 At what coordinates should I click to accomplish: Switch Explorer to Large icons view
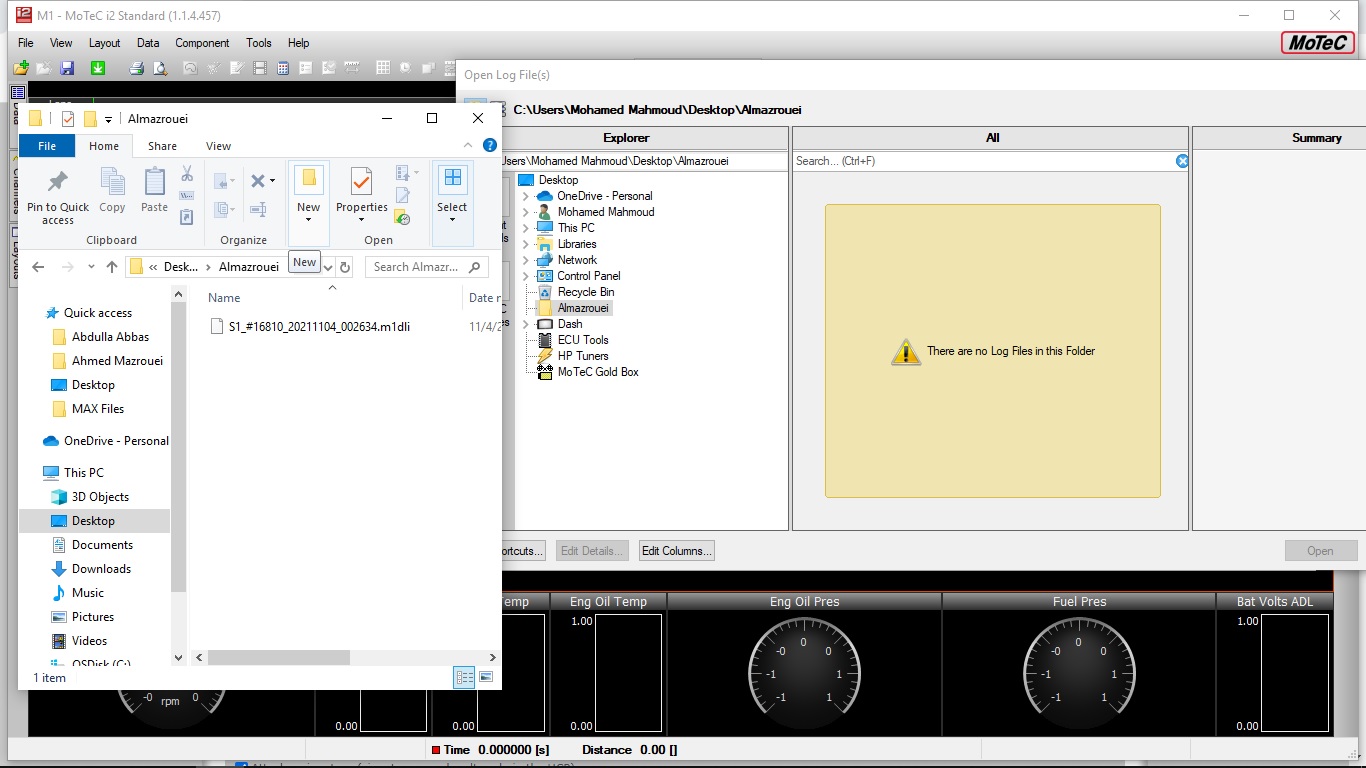pos(486,677)
